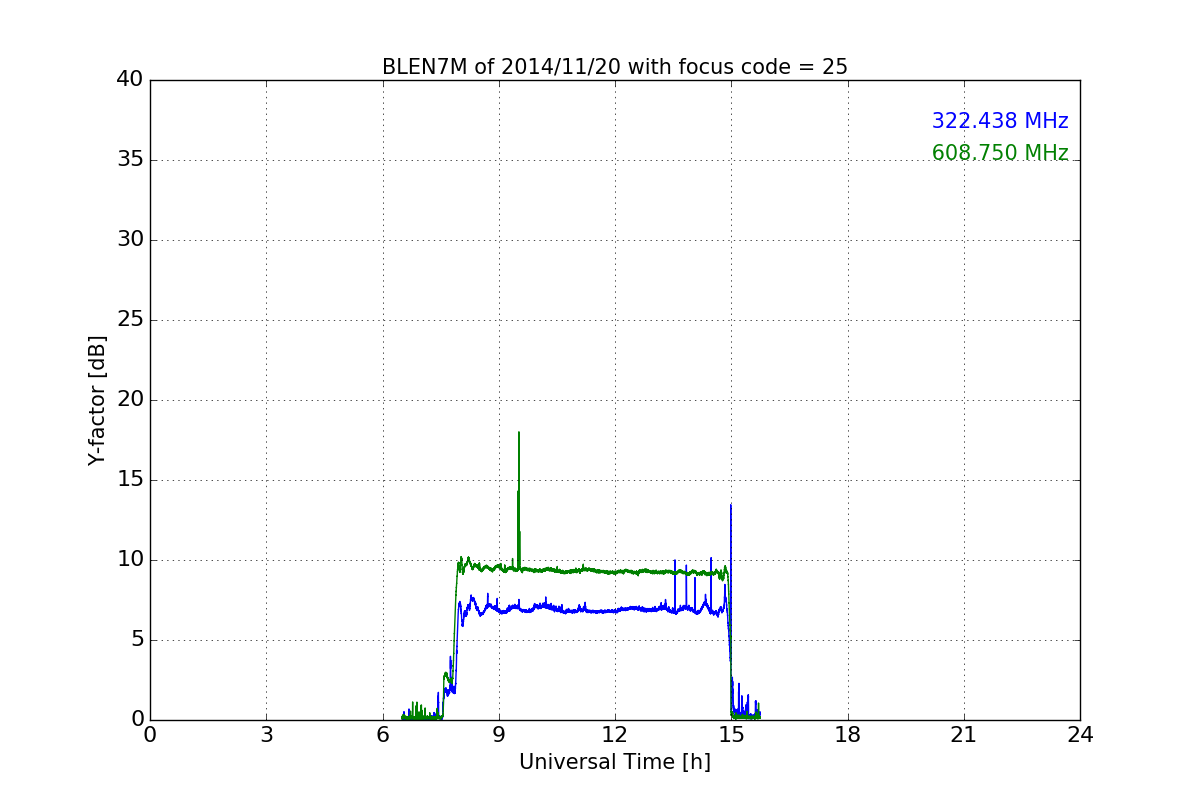
Task: Click the y-axis tick label 35
Action: (x=130, y=160)
